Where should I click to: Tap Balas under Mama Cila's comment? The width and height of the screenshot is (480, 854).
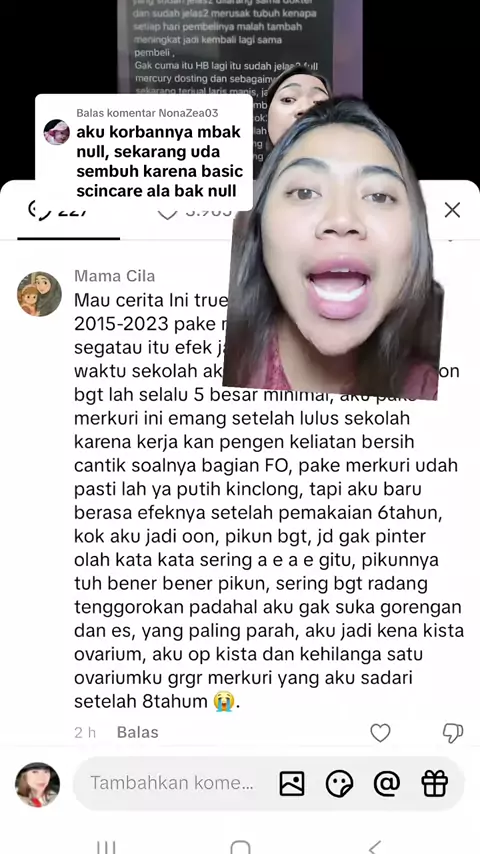point(137,733)
